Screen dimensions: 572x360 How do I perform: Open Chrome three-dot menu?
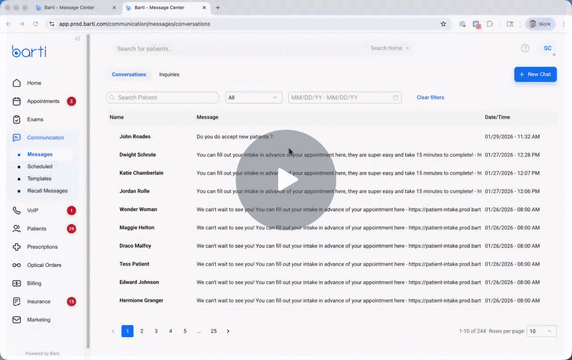pyautogui.click(x=564, y=24)
